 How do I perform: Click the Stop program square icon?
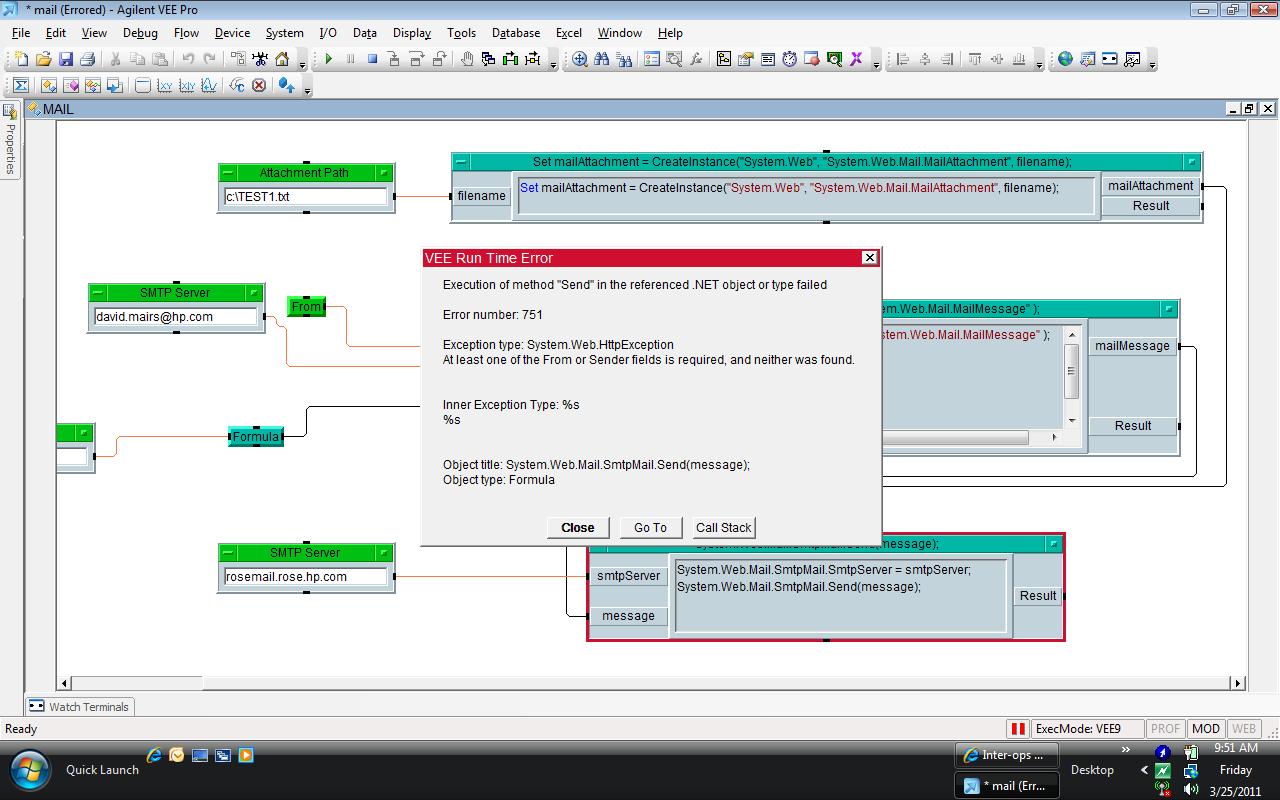pos(372,60)
